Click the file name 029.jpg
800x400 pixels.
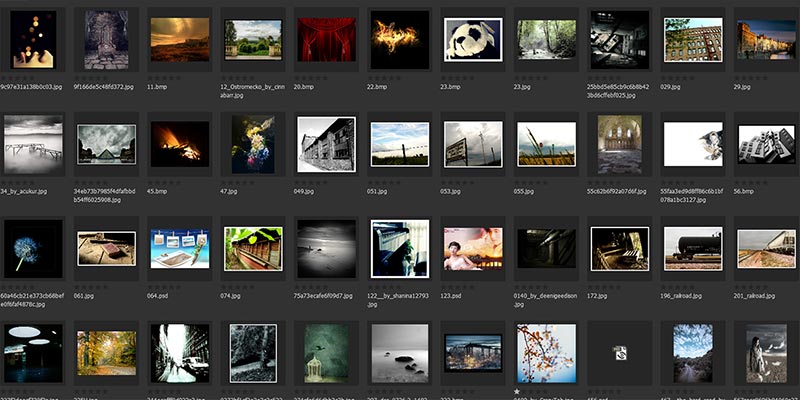pos(670,87)
